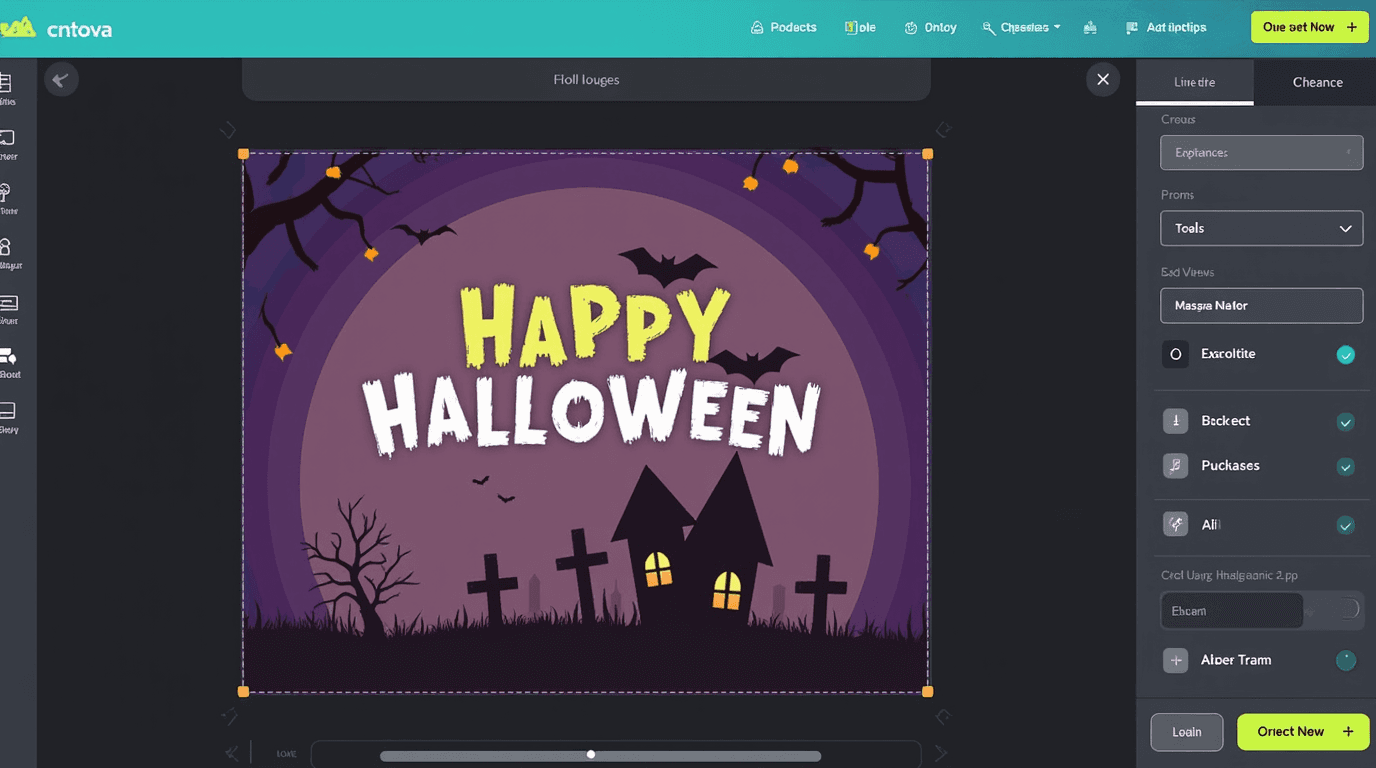Click the Alper Tram label
The image size is (1376, 768).
pyautogui.click(x=1236, y=660)
